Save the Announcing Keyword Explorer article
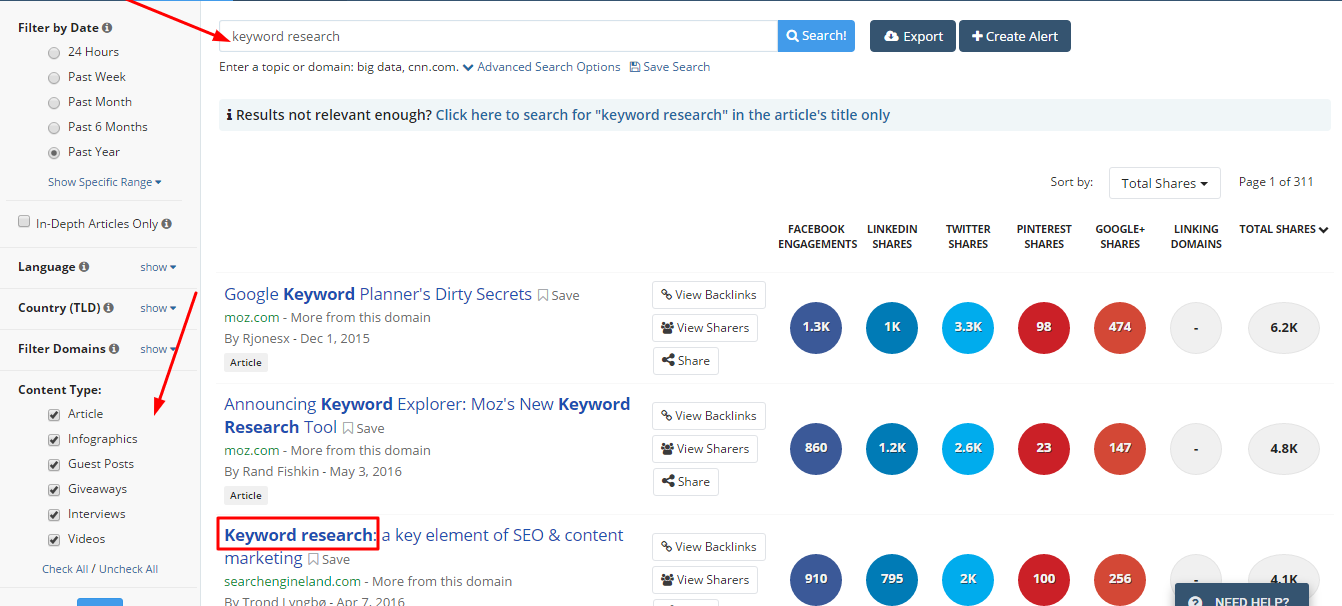The width and height of the screenshot is (1342, 606). (x=363, y=428)
